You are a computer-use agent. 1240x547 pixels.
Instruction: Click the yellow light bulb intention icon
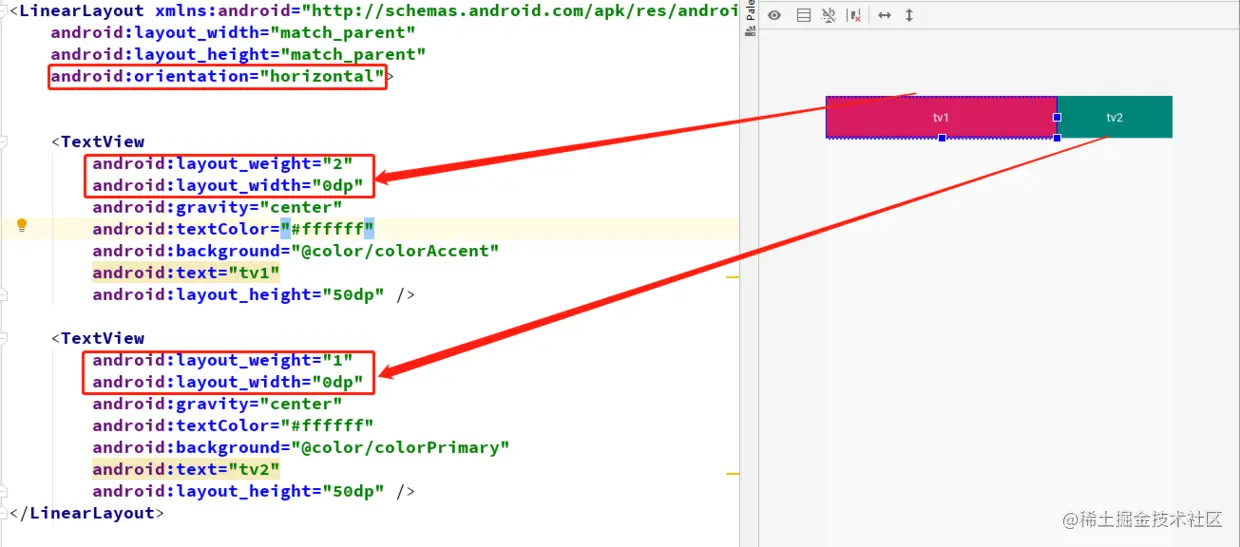coord(21,226)
